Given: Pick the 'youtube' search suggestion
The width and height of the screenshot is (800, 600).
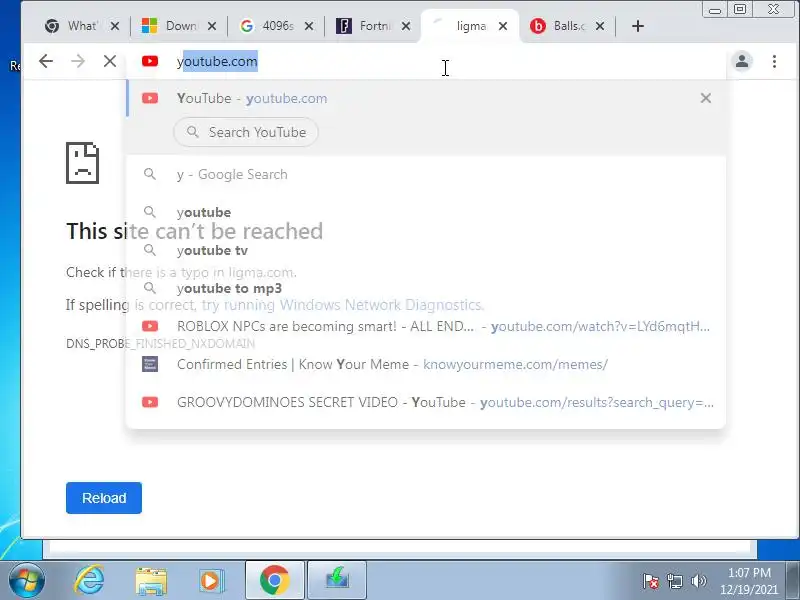Looking at the screenshot, I should [426, 212].
